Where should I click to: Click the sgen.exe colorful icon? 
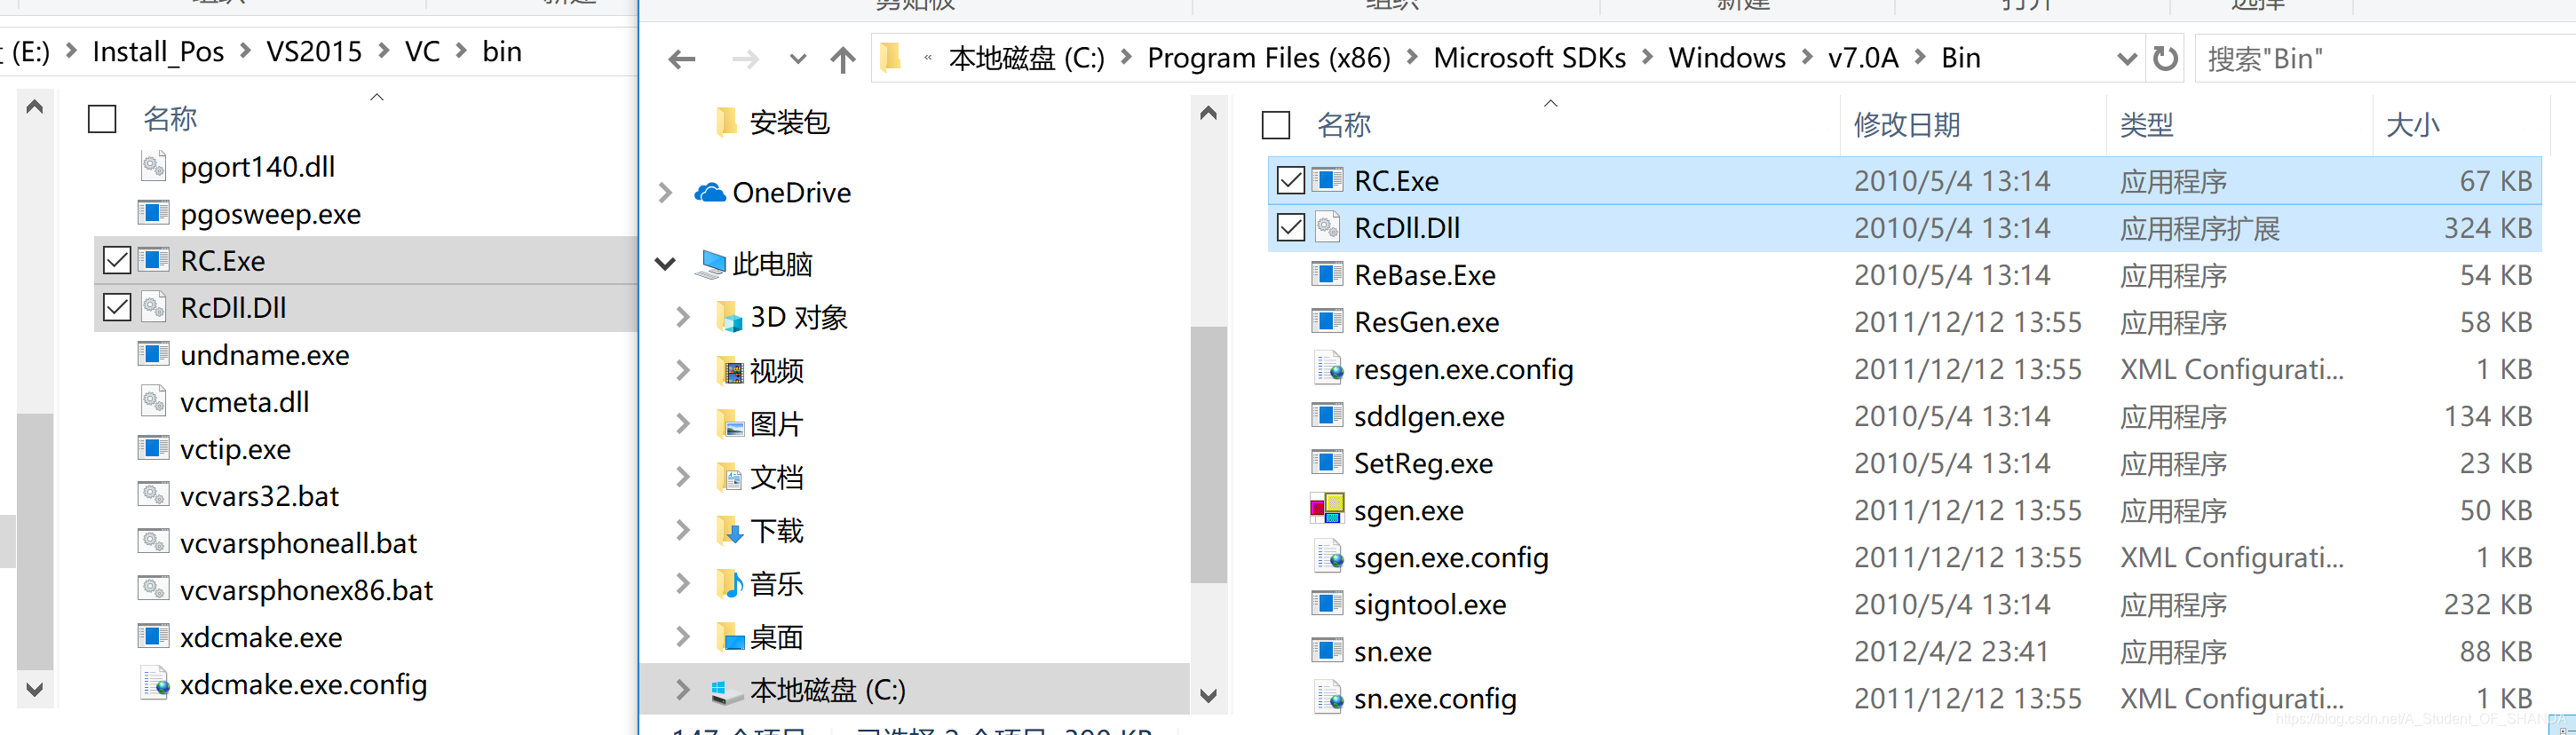1327,509
